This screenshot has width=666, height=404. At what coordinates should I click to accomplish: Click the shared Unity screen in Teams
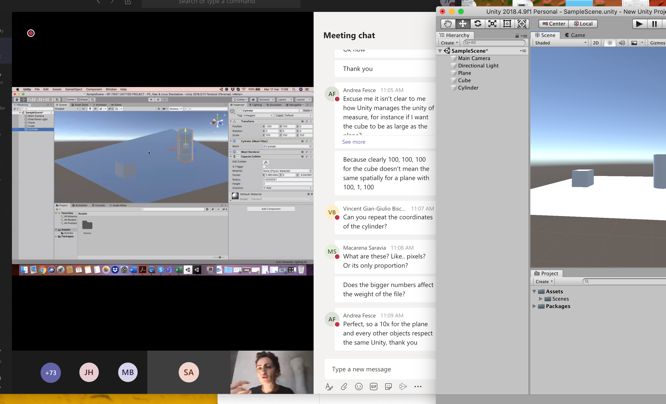pos(163,181)
